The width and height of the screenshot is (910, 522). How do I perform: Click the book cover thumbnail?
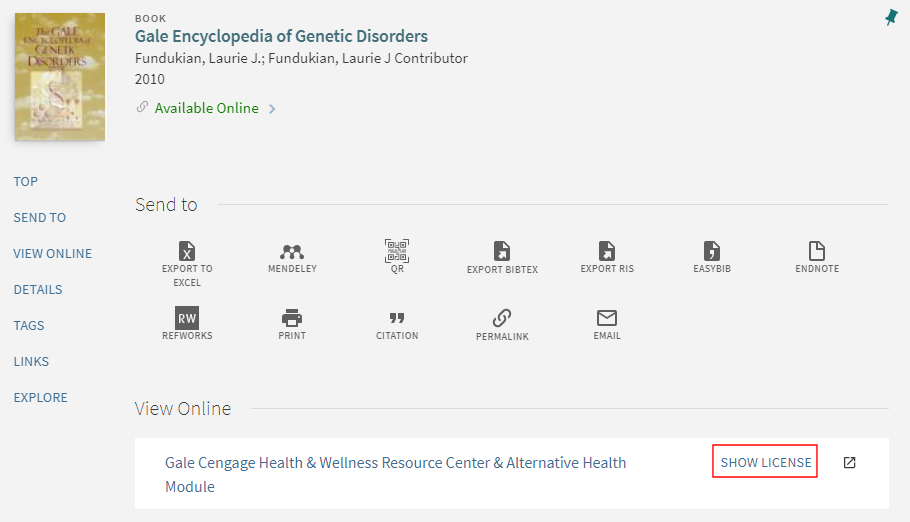tap(60, 76)
